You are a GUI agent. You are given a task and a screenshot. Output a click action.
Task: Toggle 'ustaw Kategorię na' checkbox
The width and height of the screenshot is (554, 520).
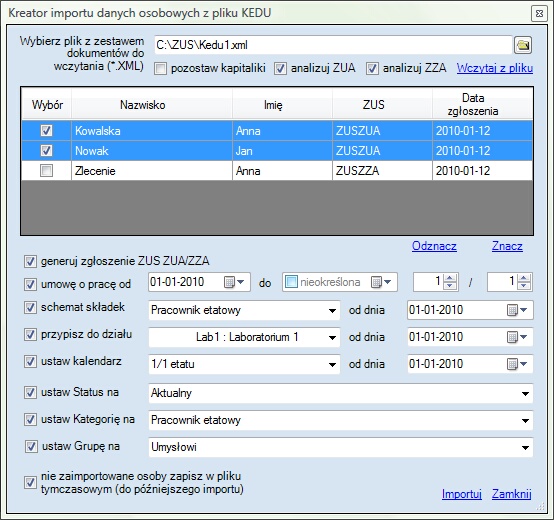point(30,419)
